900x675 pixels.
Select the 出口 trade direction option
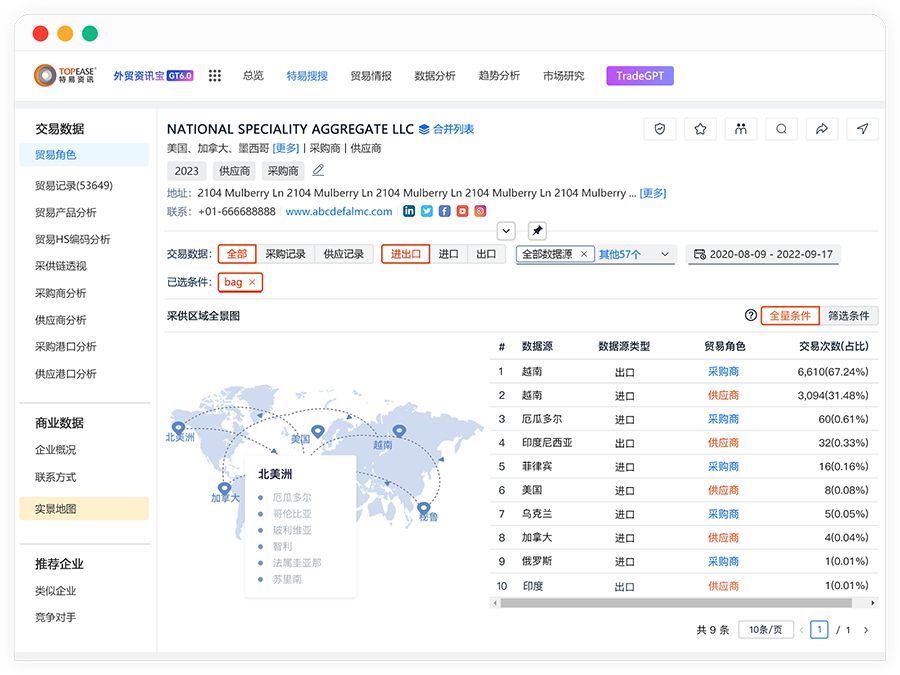(x=486, y=254)
